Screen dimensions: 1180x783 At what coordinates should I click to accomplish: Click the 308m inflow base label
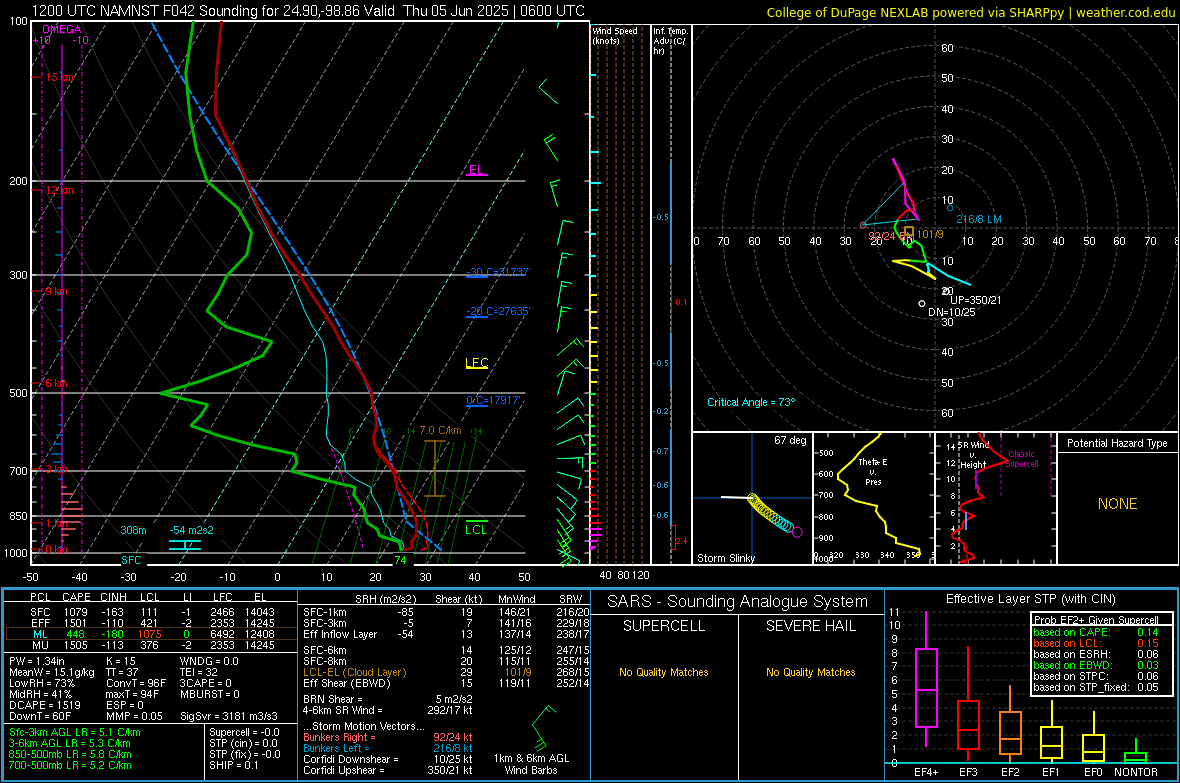click(133, 530)
